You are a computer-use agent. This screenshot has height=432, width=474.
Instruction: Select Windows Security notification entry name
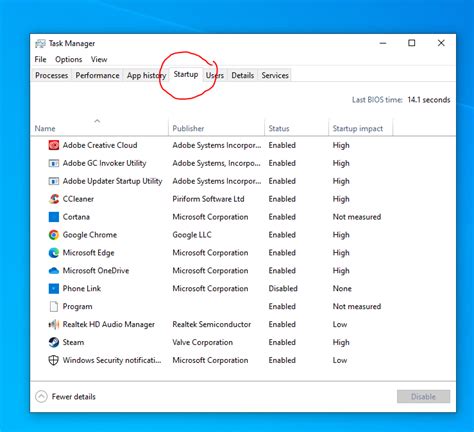pyautogui.click(x=112, y=360)
